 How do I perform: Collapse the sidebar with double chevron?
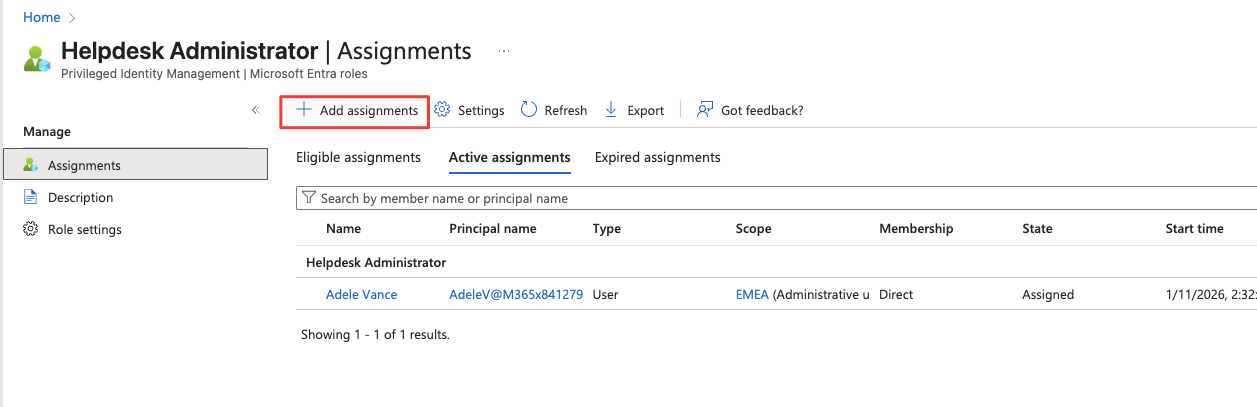tap(256, 110)
